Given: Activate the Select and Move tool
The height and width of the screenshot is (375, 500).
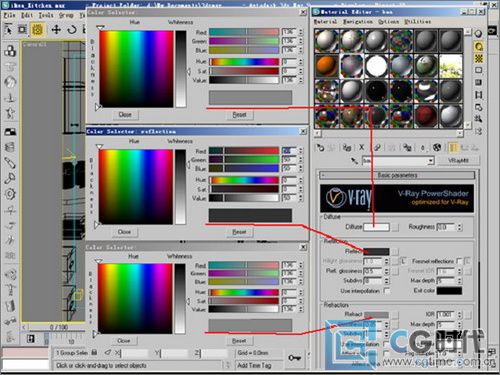Looking at the screenshot, I should coord(56,29).
